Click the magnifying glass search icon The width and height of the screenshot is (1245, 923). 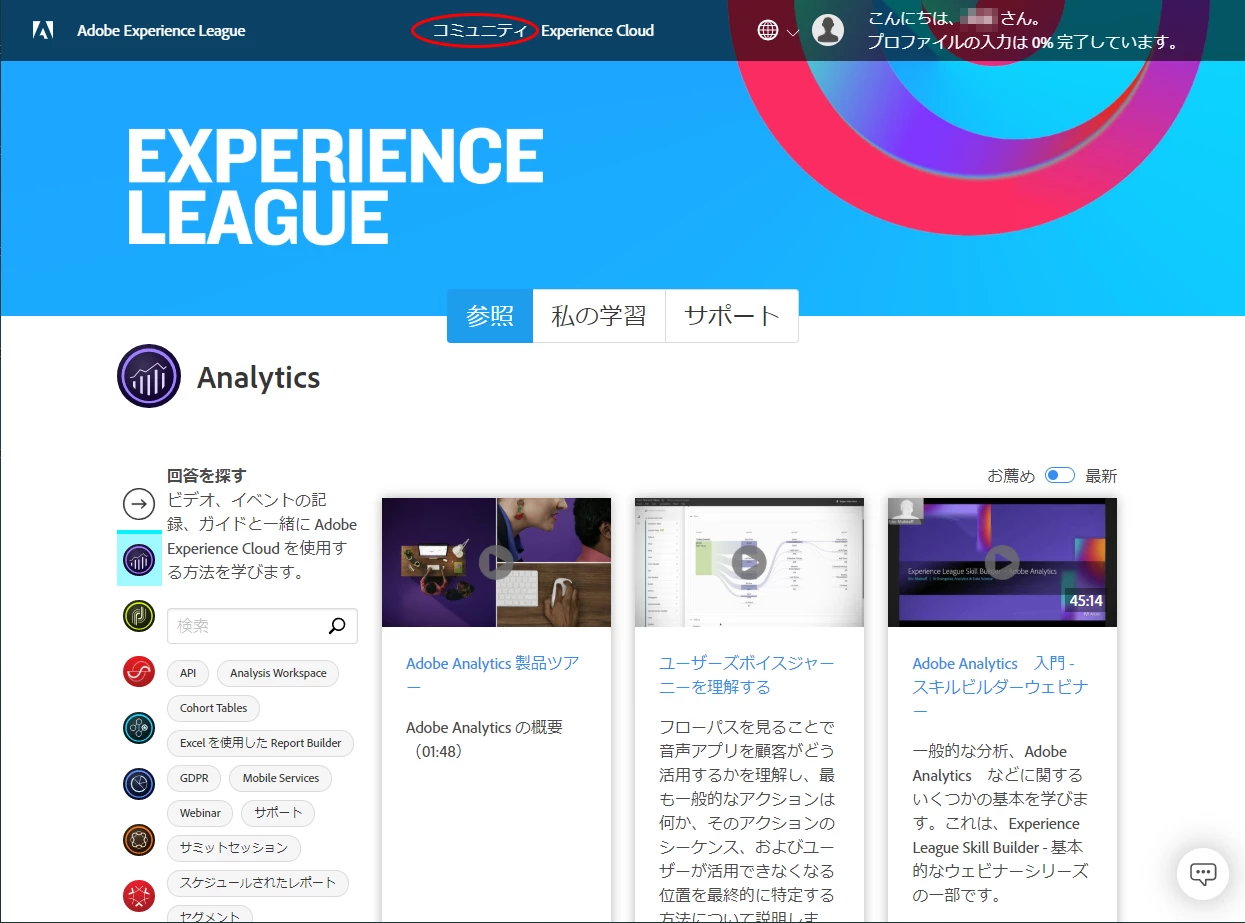point(337,626)
